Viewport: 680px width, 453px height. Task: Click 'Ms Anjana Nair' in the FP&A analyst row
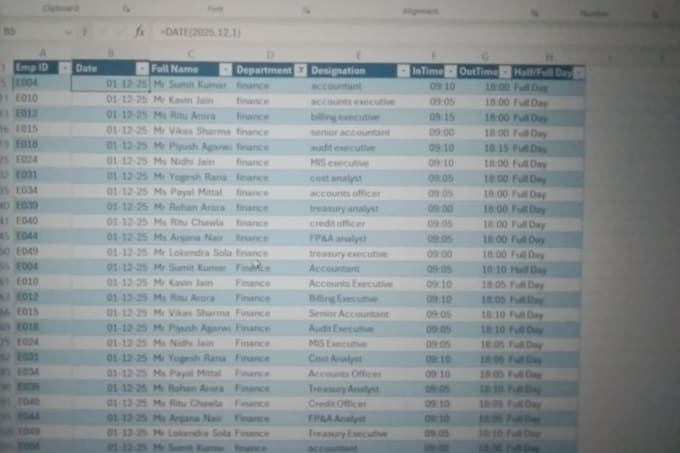tap(188, 238)
